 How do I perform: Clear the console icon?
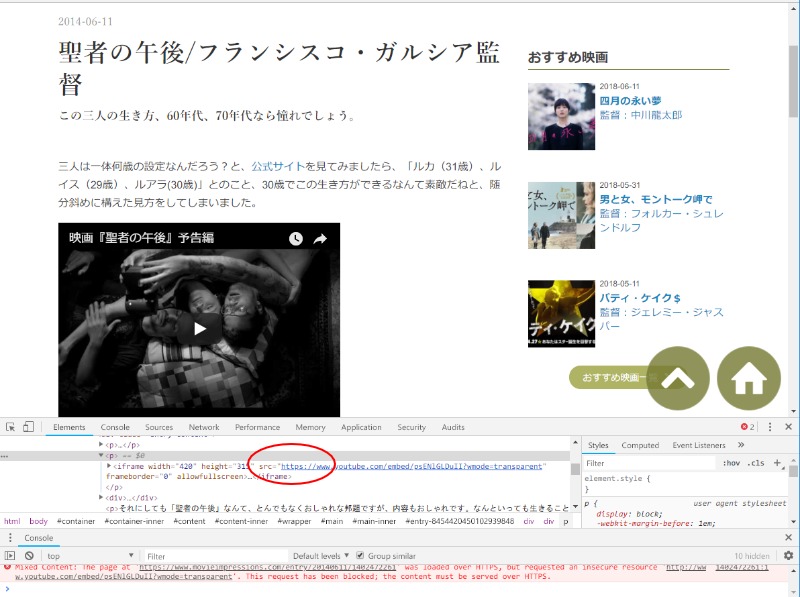[x=29, y=556]
